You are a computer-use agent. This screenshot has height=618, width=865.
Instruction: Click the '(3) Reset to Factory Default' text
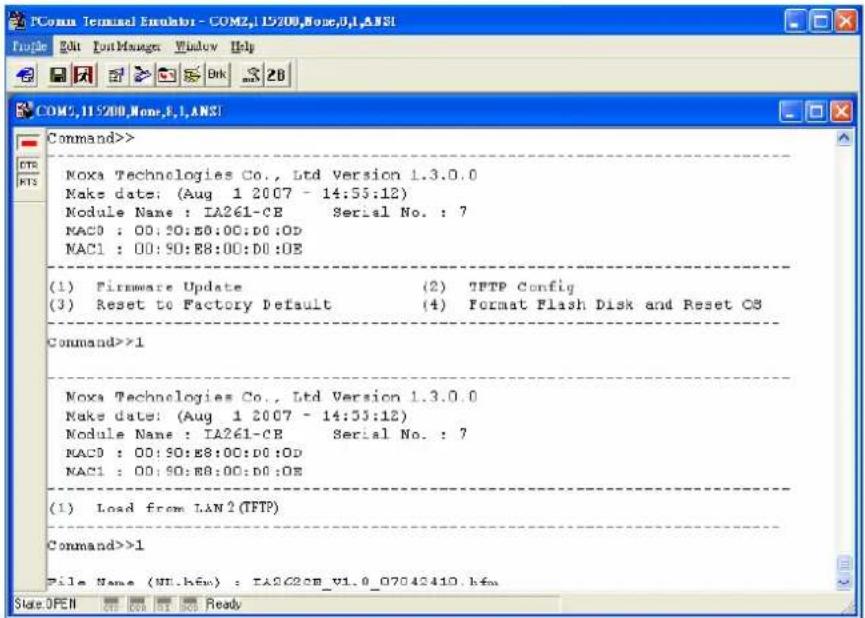click(x=190, y=305)
